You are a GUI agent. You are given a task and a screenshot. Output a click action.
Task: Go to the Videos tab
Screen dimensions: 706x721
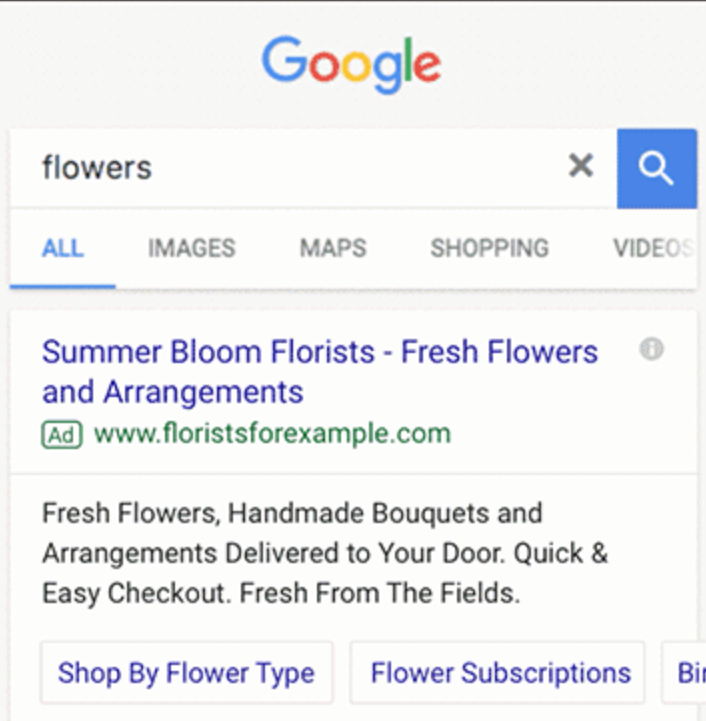pos(653,248)
